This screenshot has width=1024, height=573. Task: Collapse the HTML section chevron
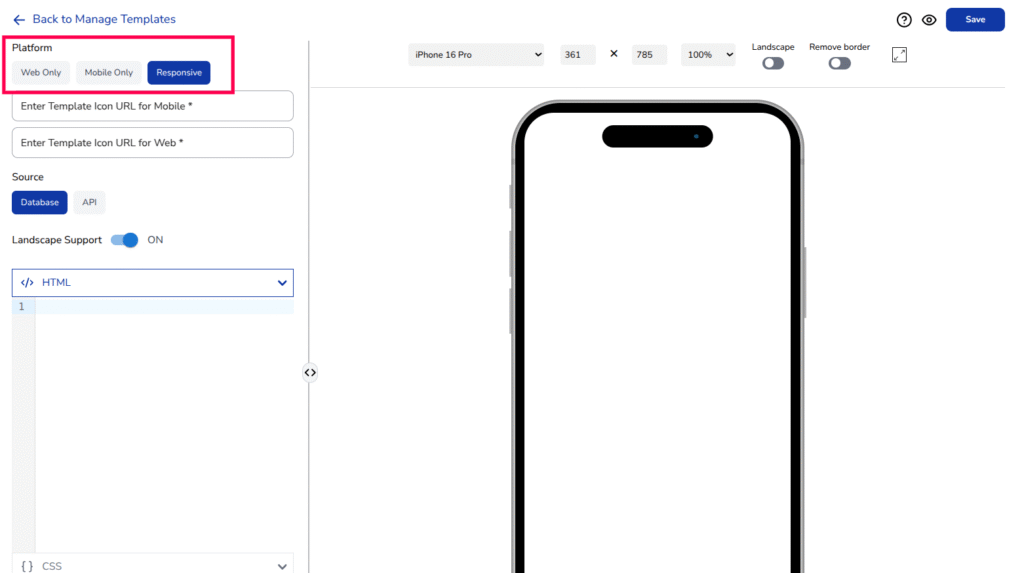[282, 283]
